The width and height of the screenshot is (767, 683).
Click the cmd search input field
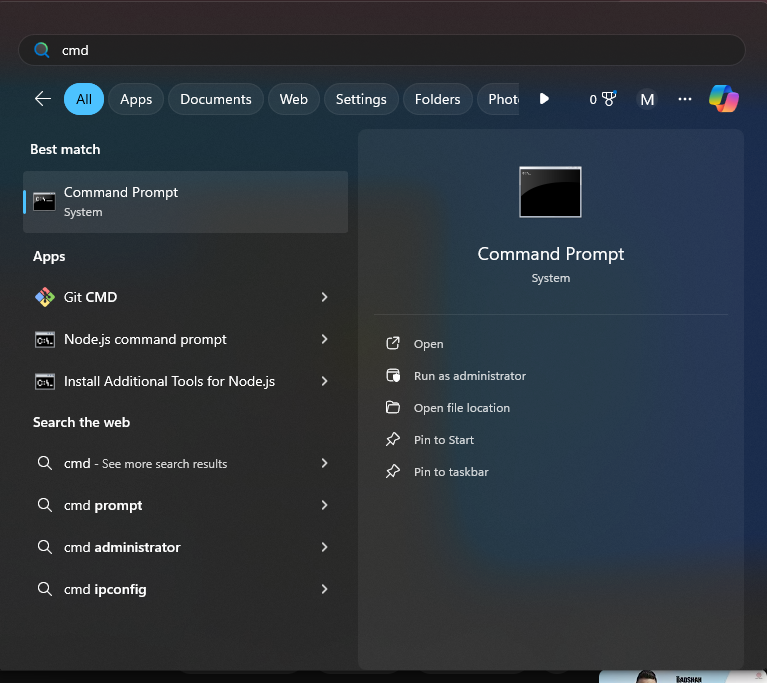[382, 50]
